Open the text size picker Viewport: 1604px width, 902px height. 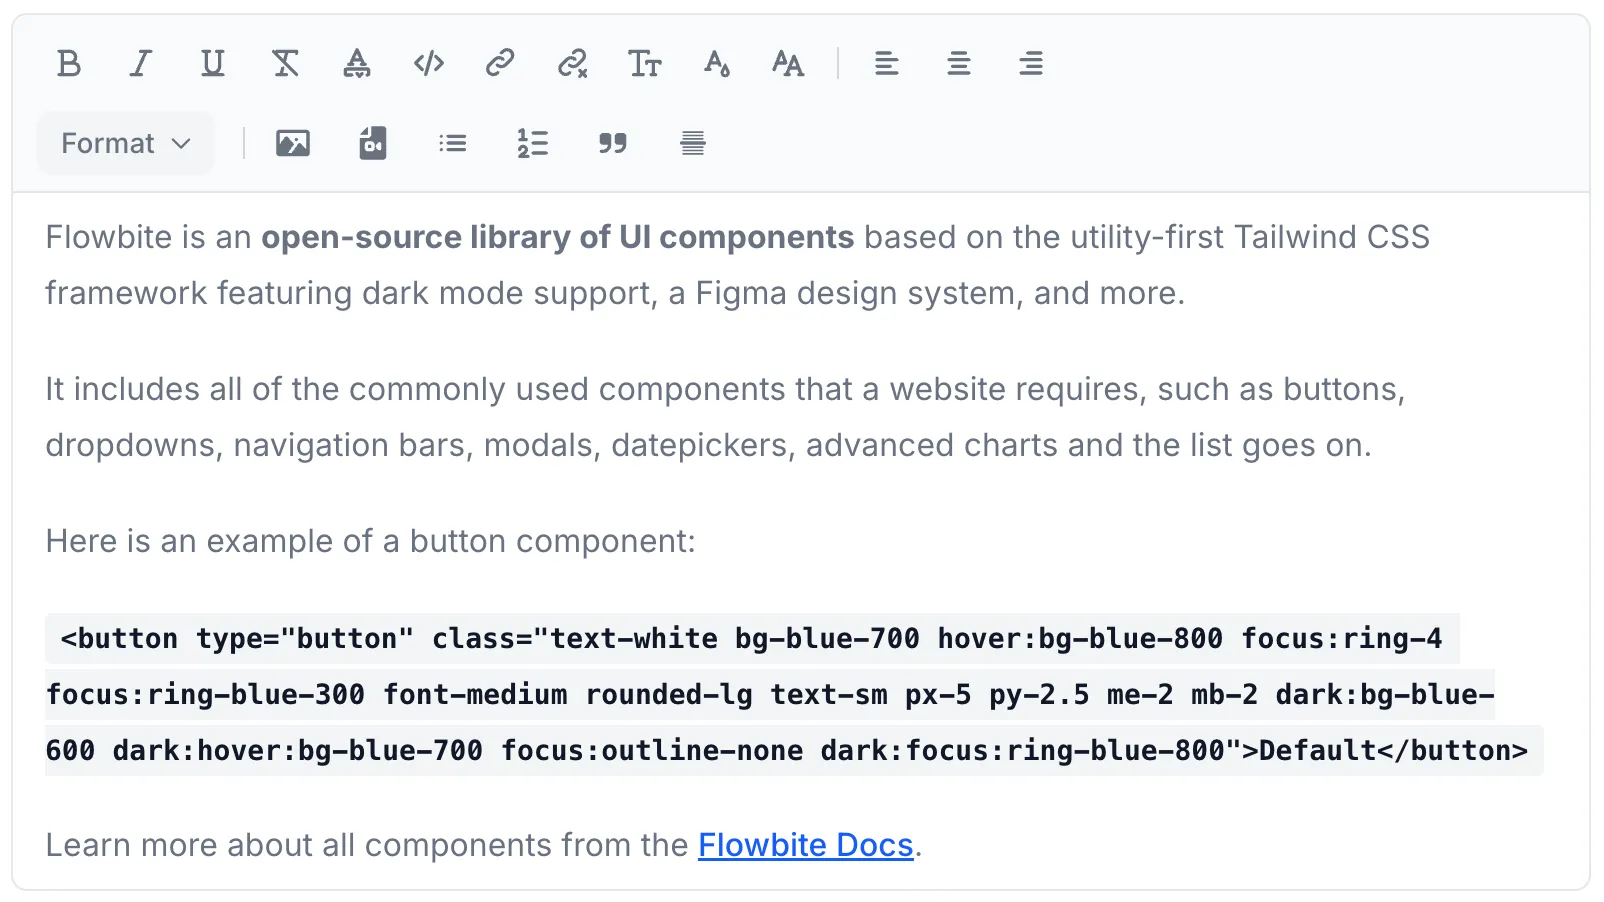click(645, 64)
